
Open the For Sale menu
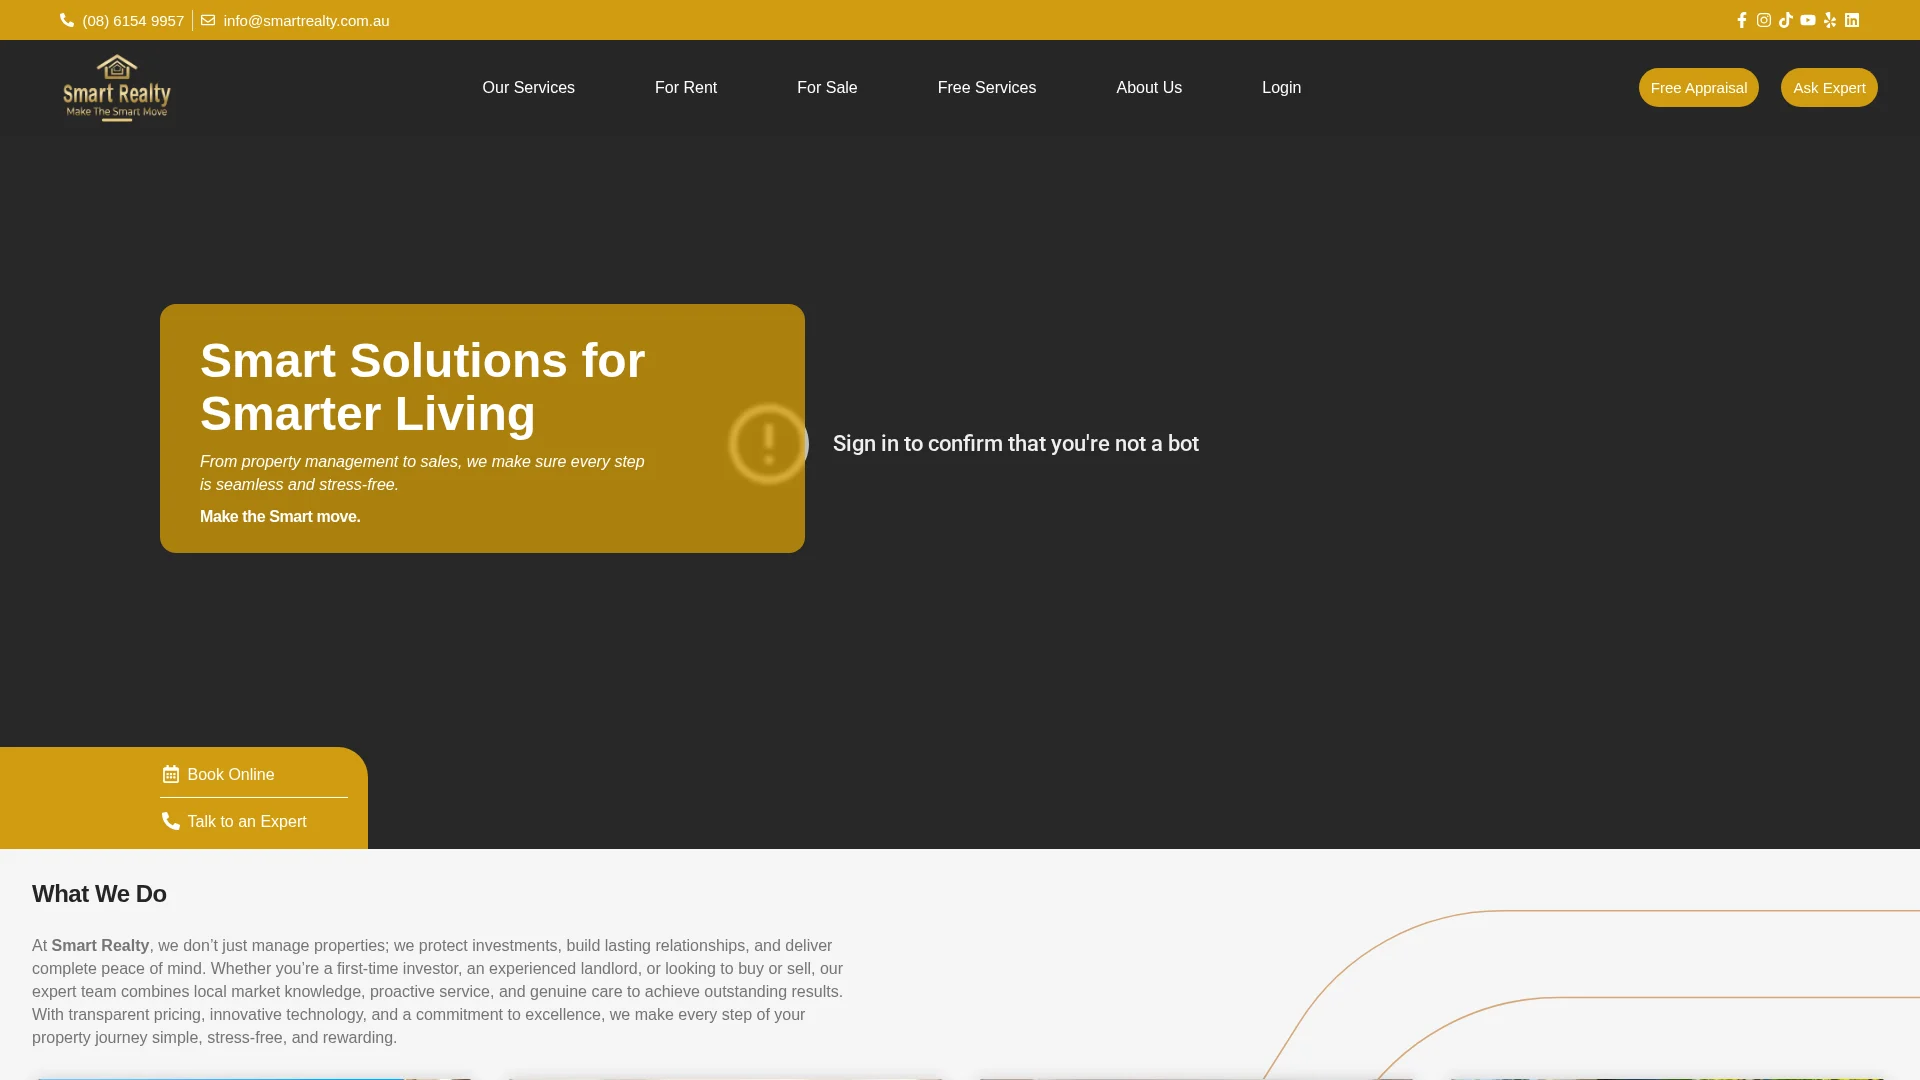[827, 88]
